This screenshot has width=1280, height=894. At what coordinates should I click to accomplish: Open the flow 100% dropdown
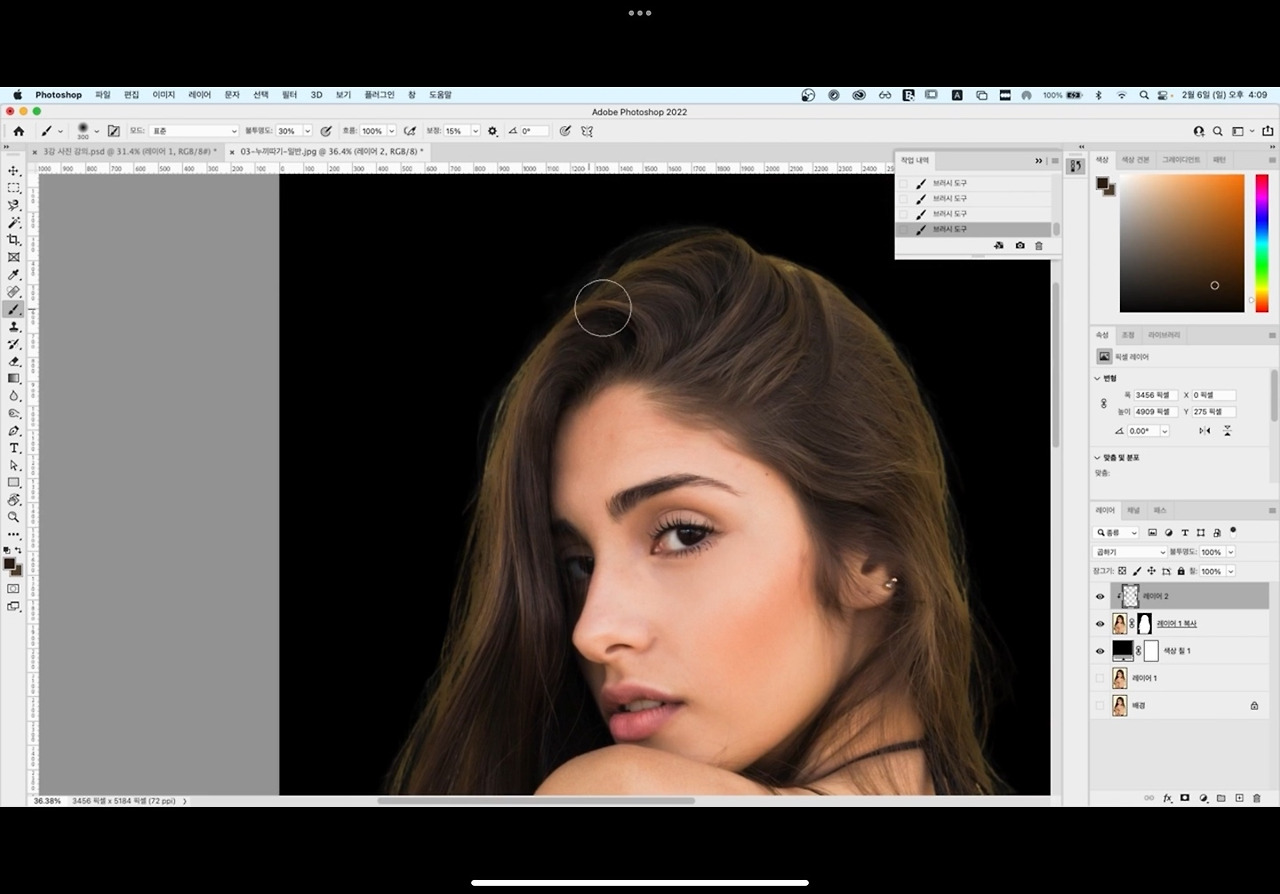pos(391,131)
